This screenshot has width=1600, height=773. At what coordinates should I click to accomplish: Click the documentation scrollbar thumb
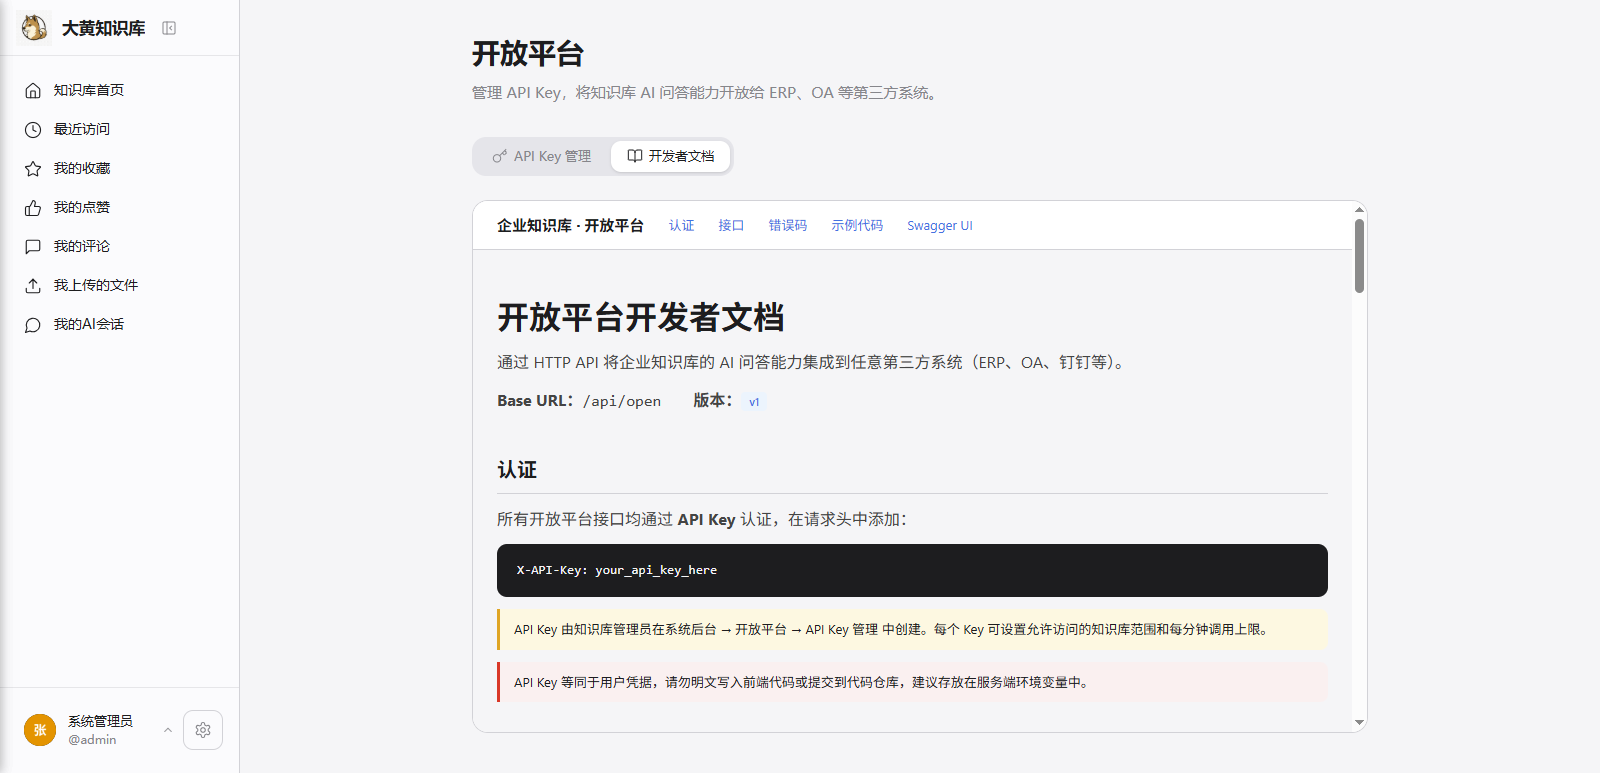click(1359, 256)
